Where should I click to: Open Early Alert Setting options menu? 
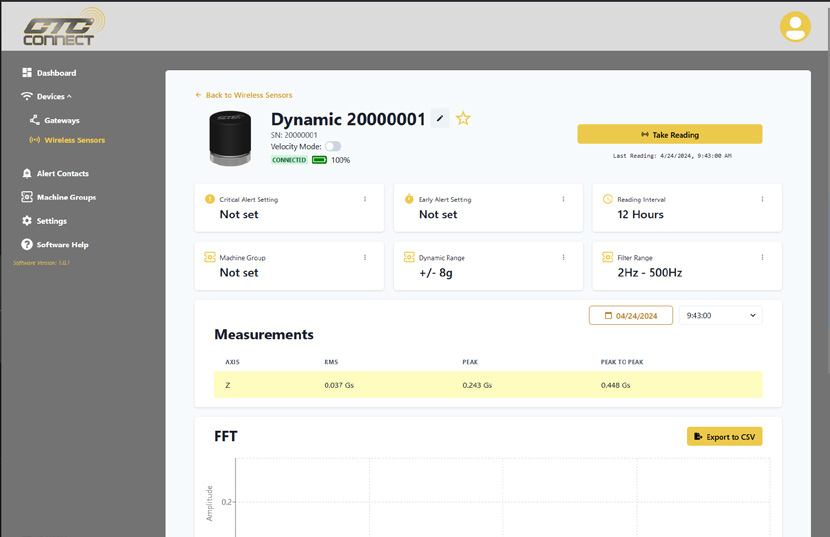click(563, 199)
